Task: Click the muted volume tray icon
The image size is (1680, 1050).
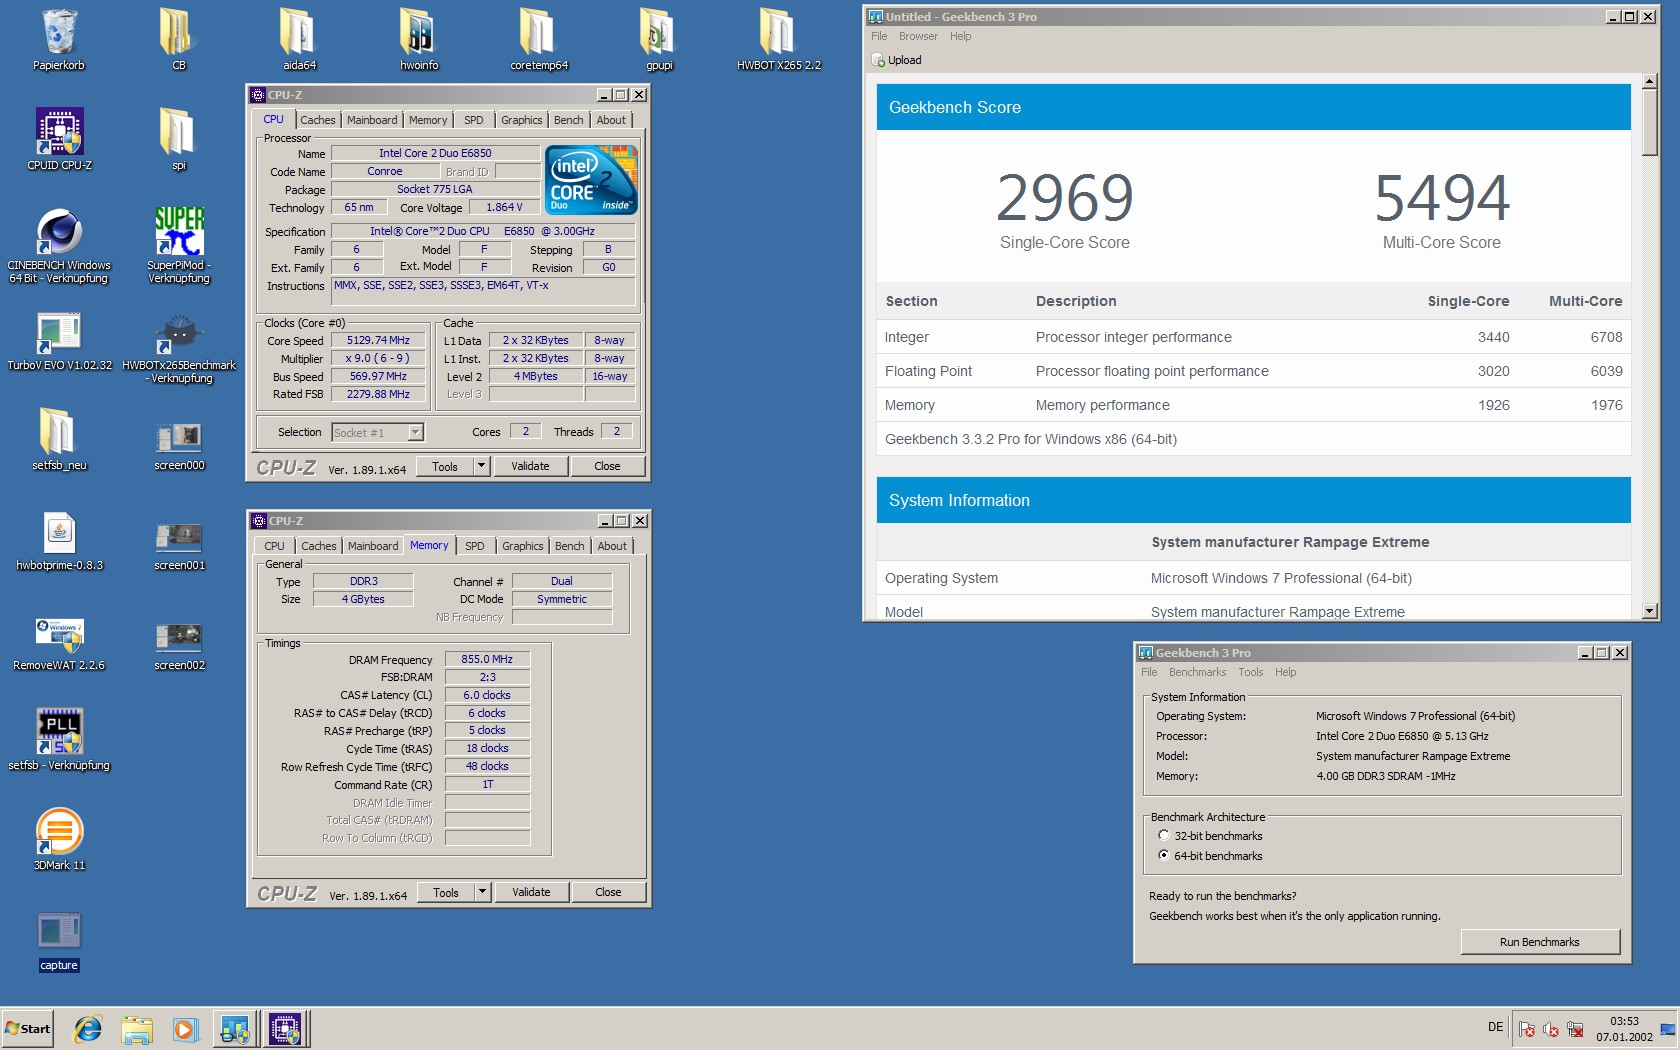Action: click(x=1551, y=1029)
